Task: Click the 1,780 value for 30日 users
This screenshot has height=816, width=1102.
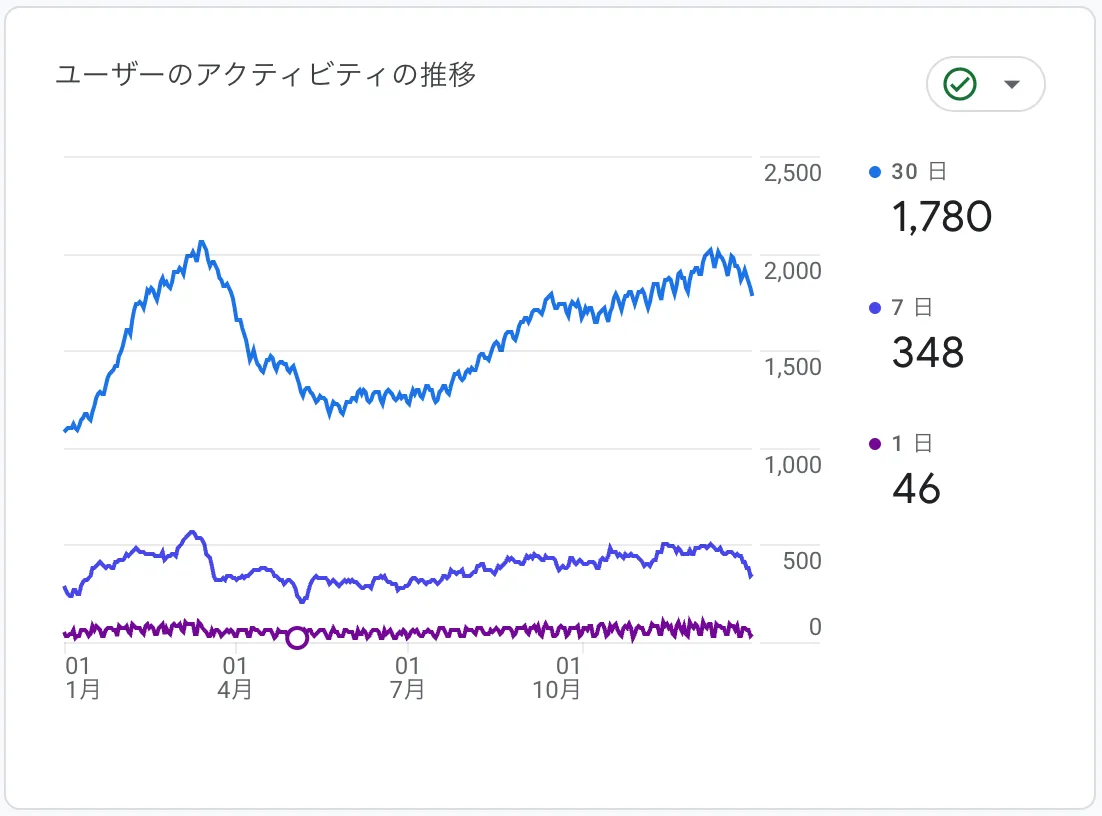Action: coord(942,217)
